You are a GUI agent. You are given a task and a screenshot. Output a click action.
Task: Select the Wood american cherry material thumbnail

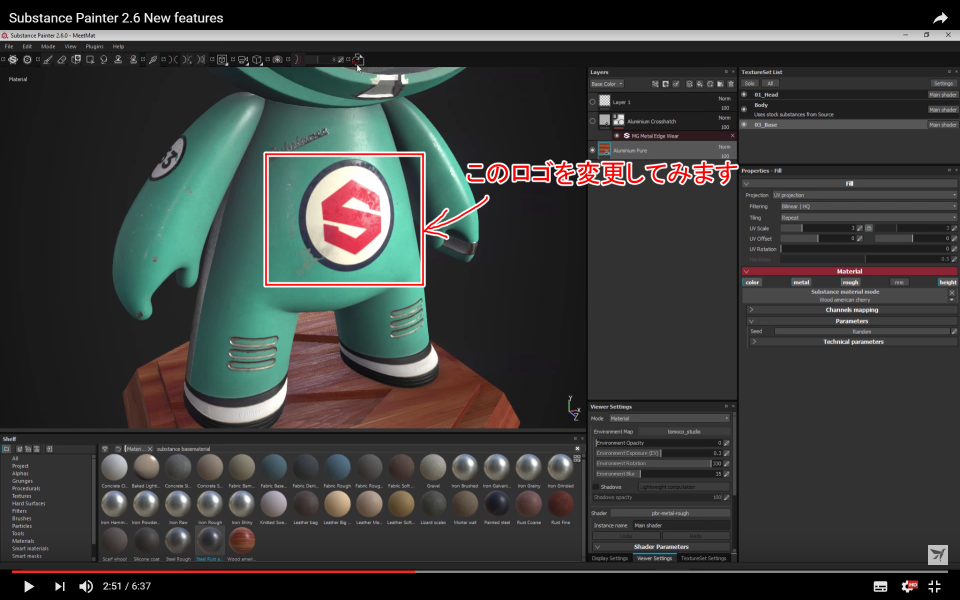(241, 540)
